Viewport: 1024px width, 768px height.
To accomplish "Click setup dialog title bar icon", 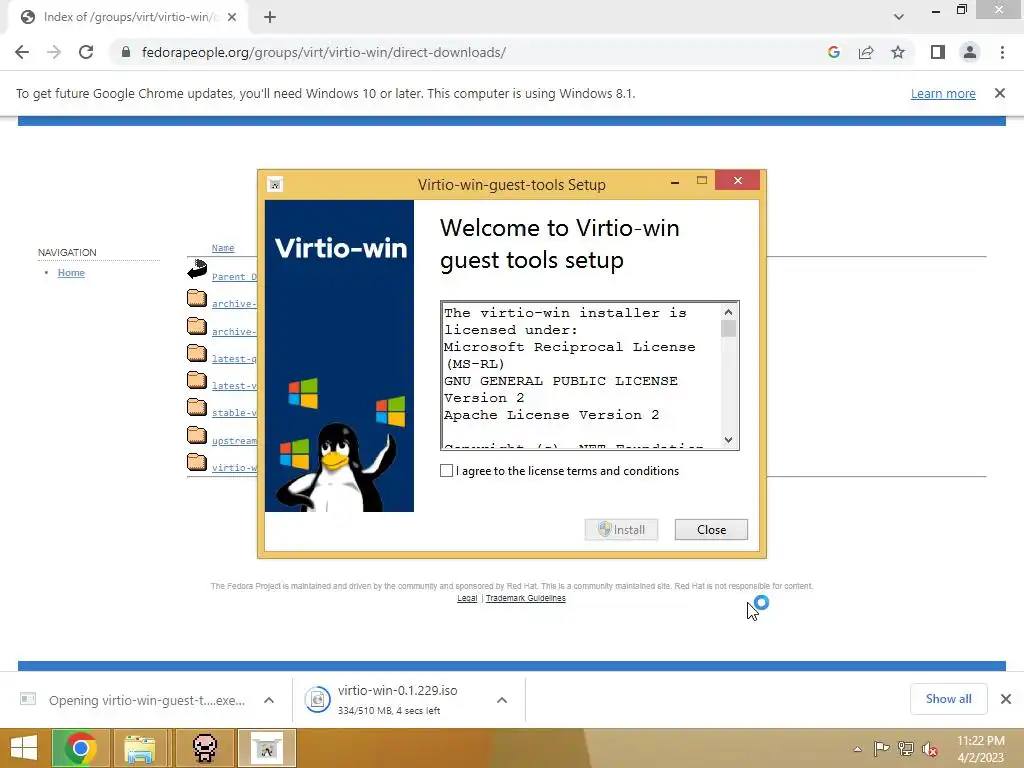I will coord(275,185).
